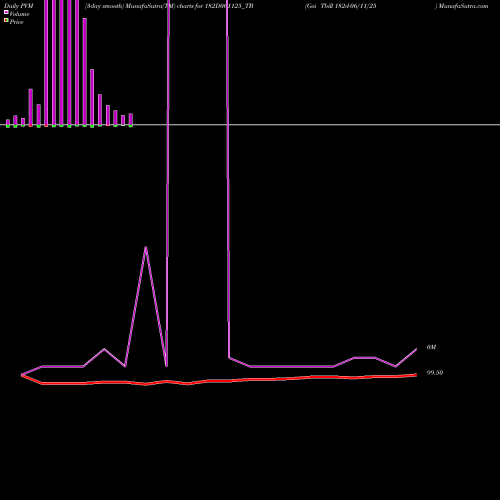The width and height of the screenshot is (500, 500).
Task: Select the 'Price' legend label
Action: click(16, 22)
